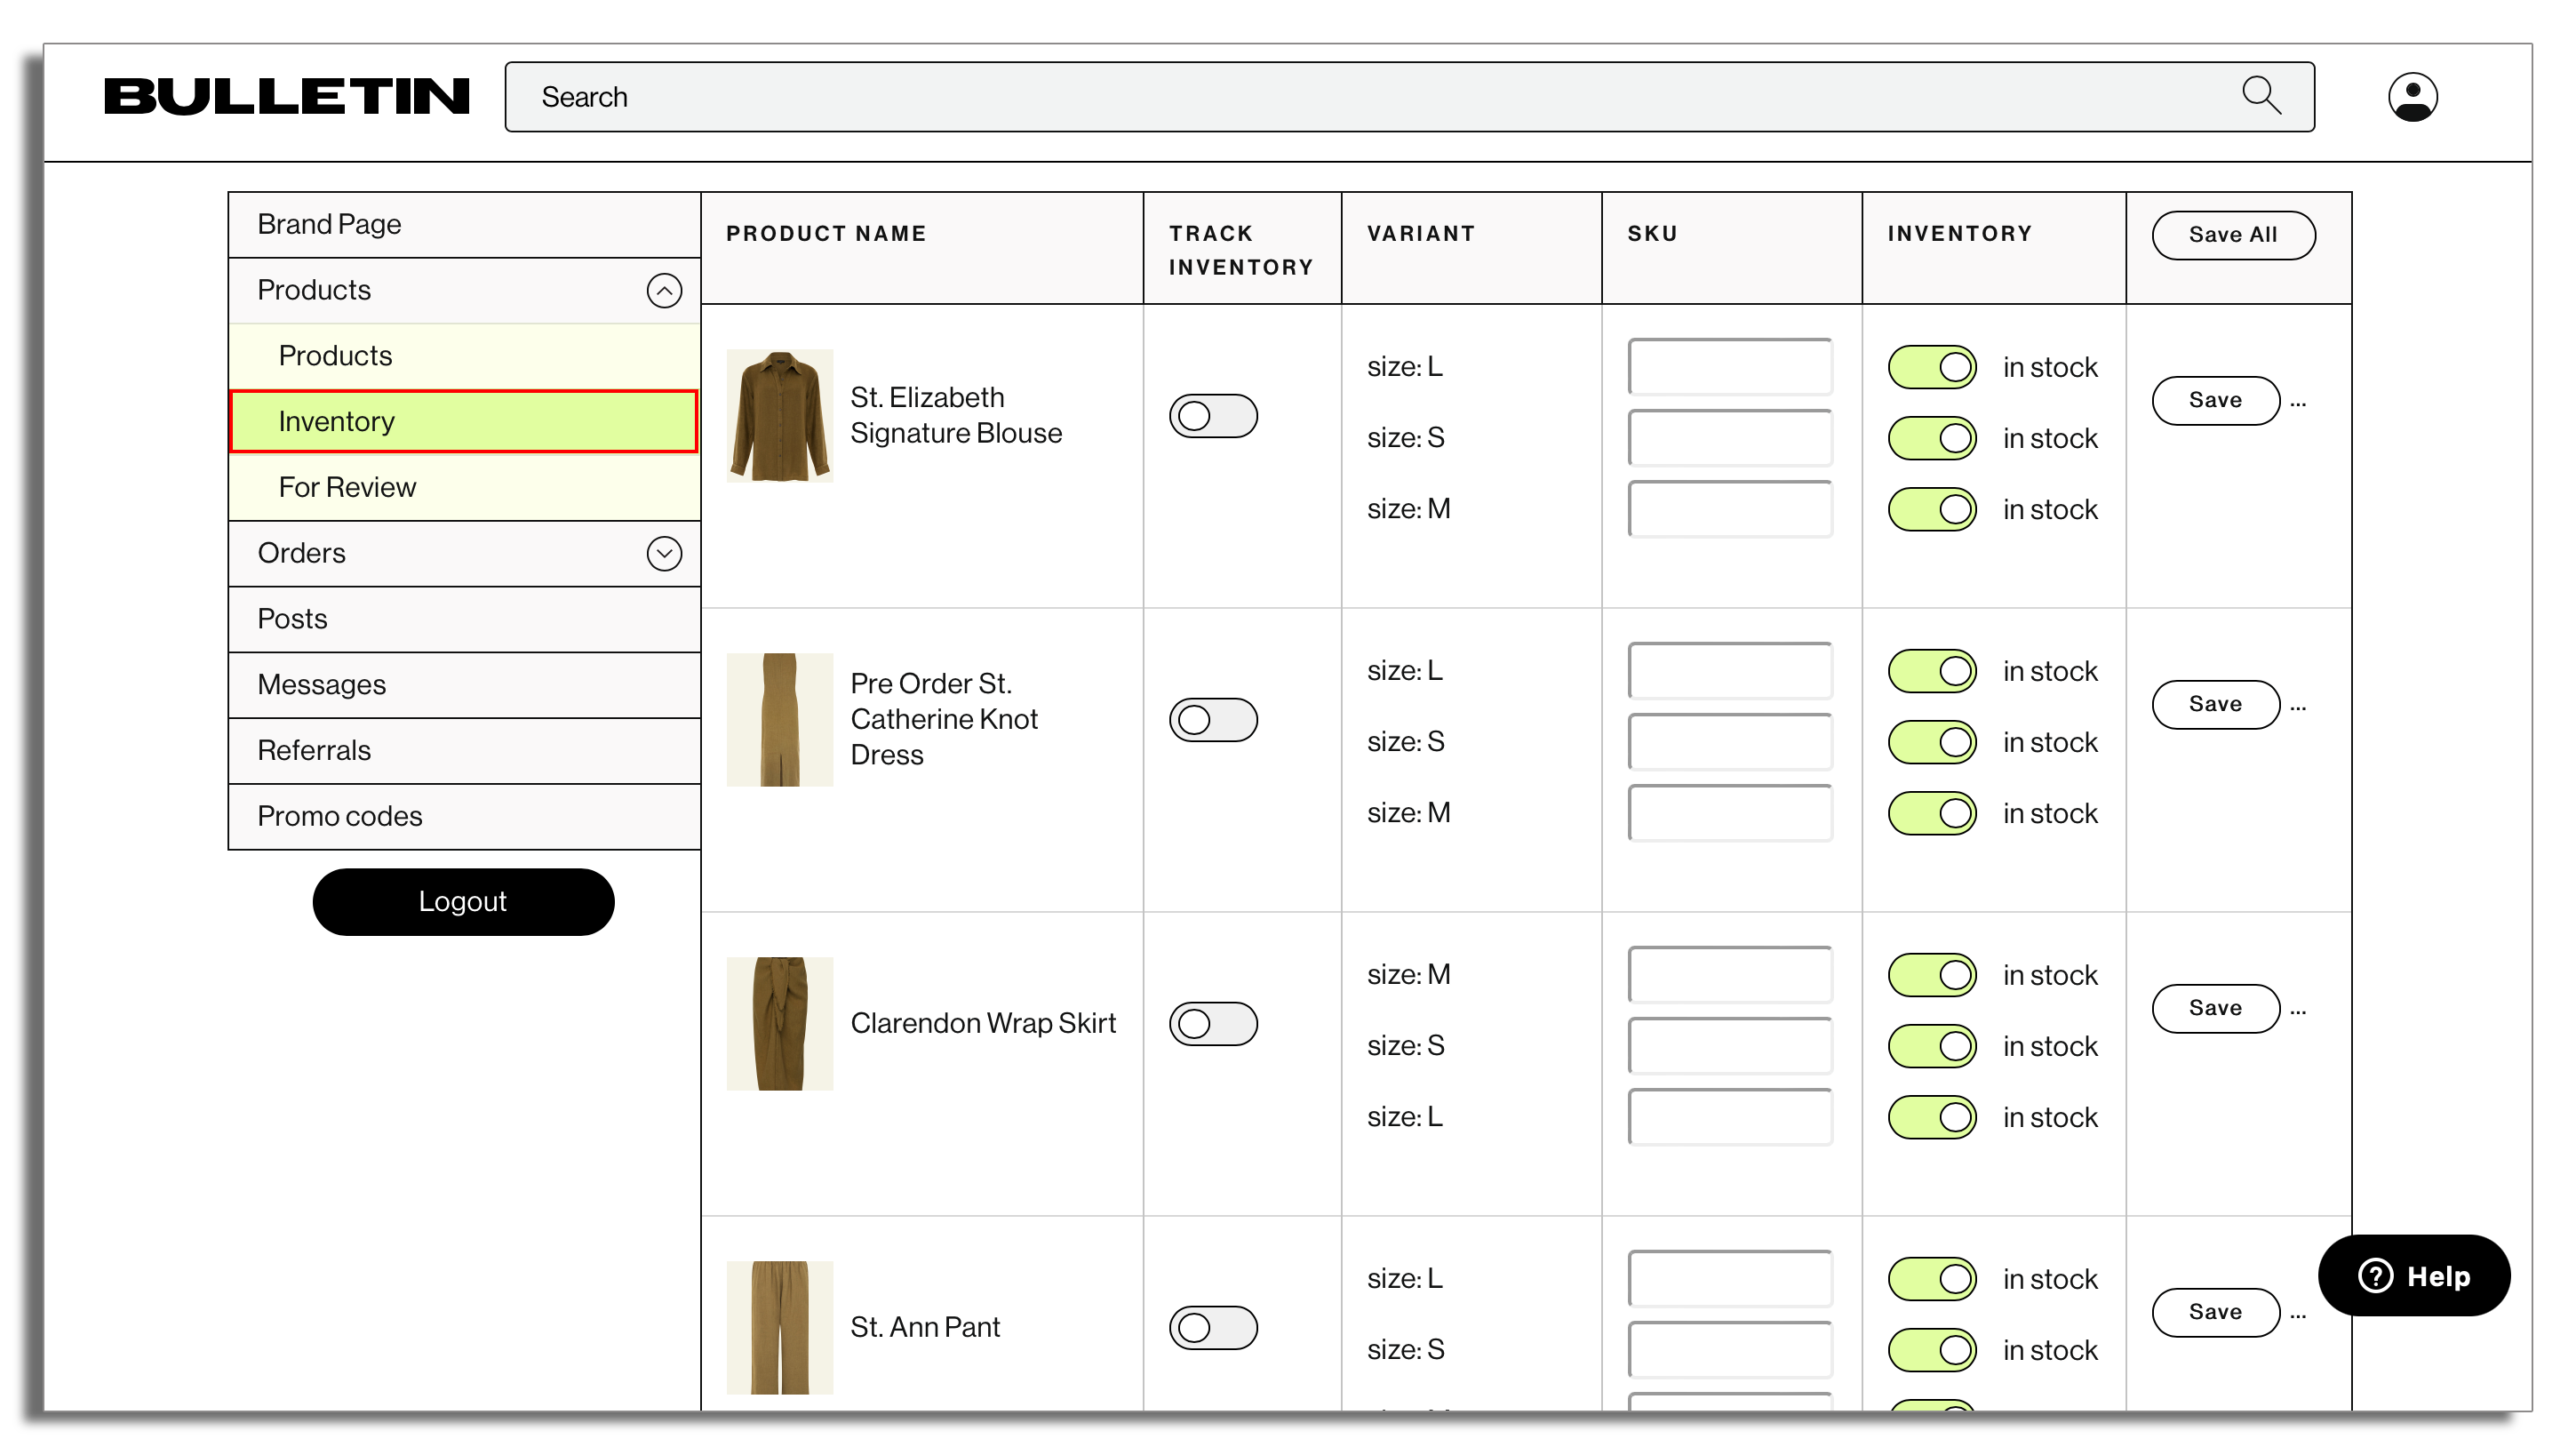Click SKU field for St. Elizabeth Blouse size M
Image resolution: width=2576 pixels, height=1455 pixels.
1730,509
